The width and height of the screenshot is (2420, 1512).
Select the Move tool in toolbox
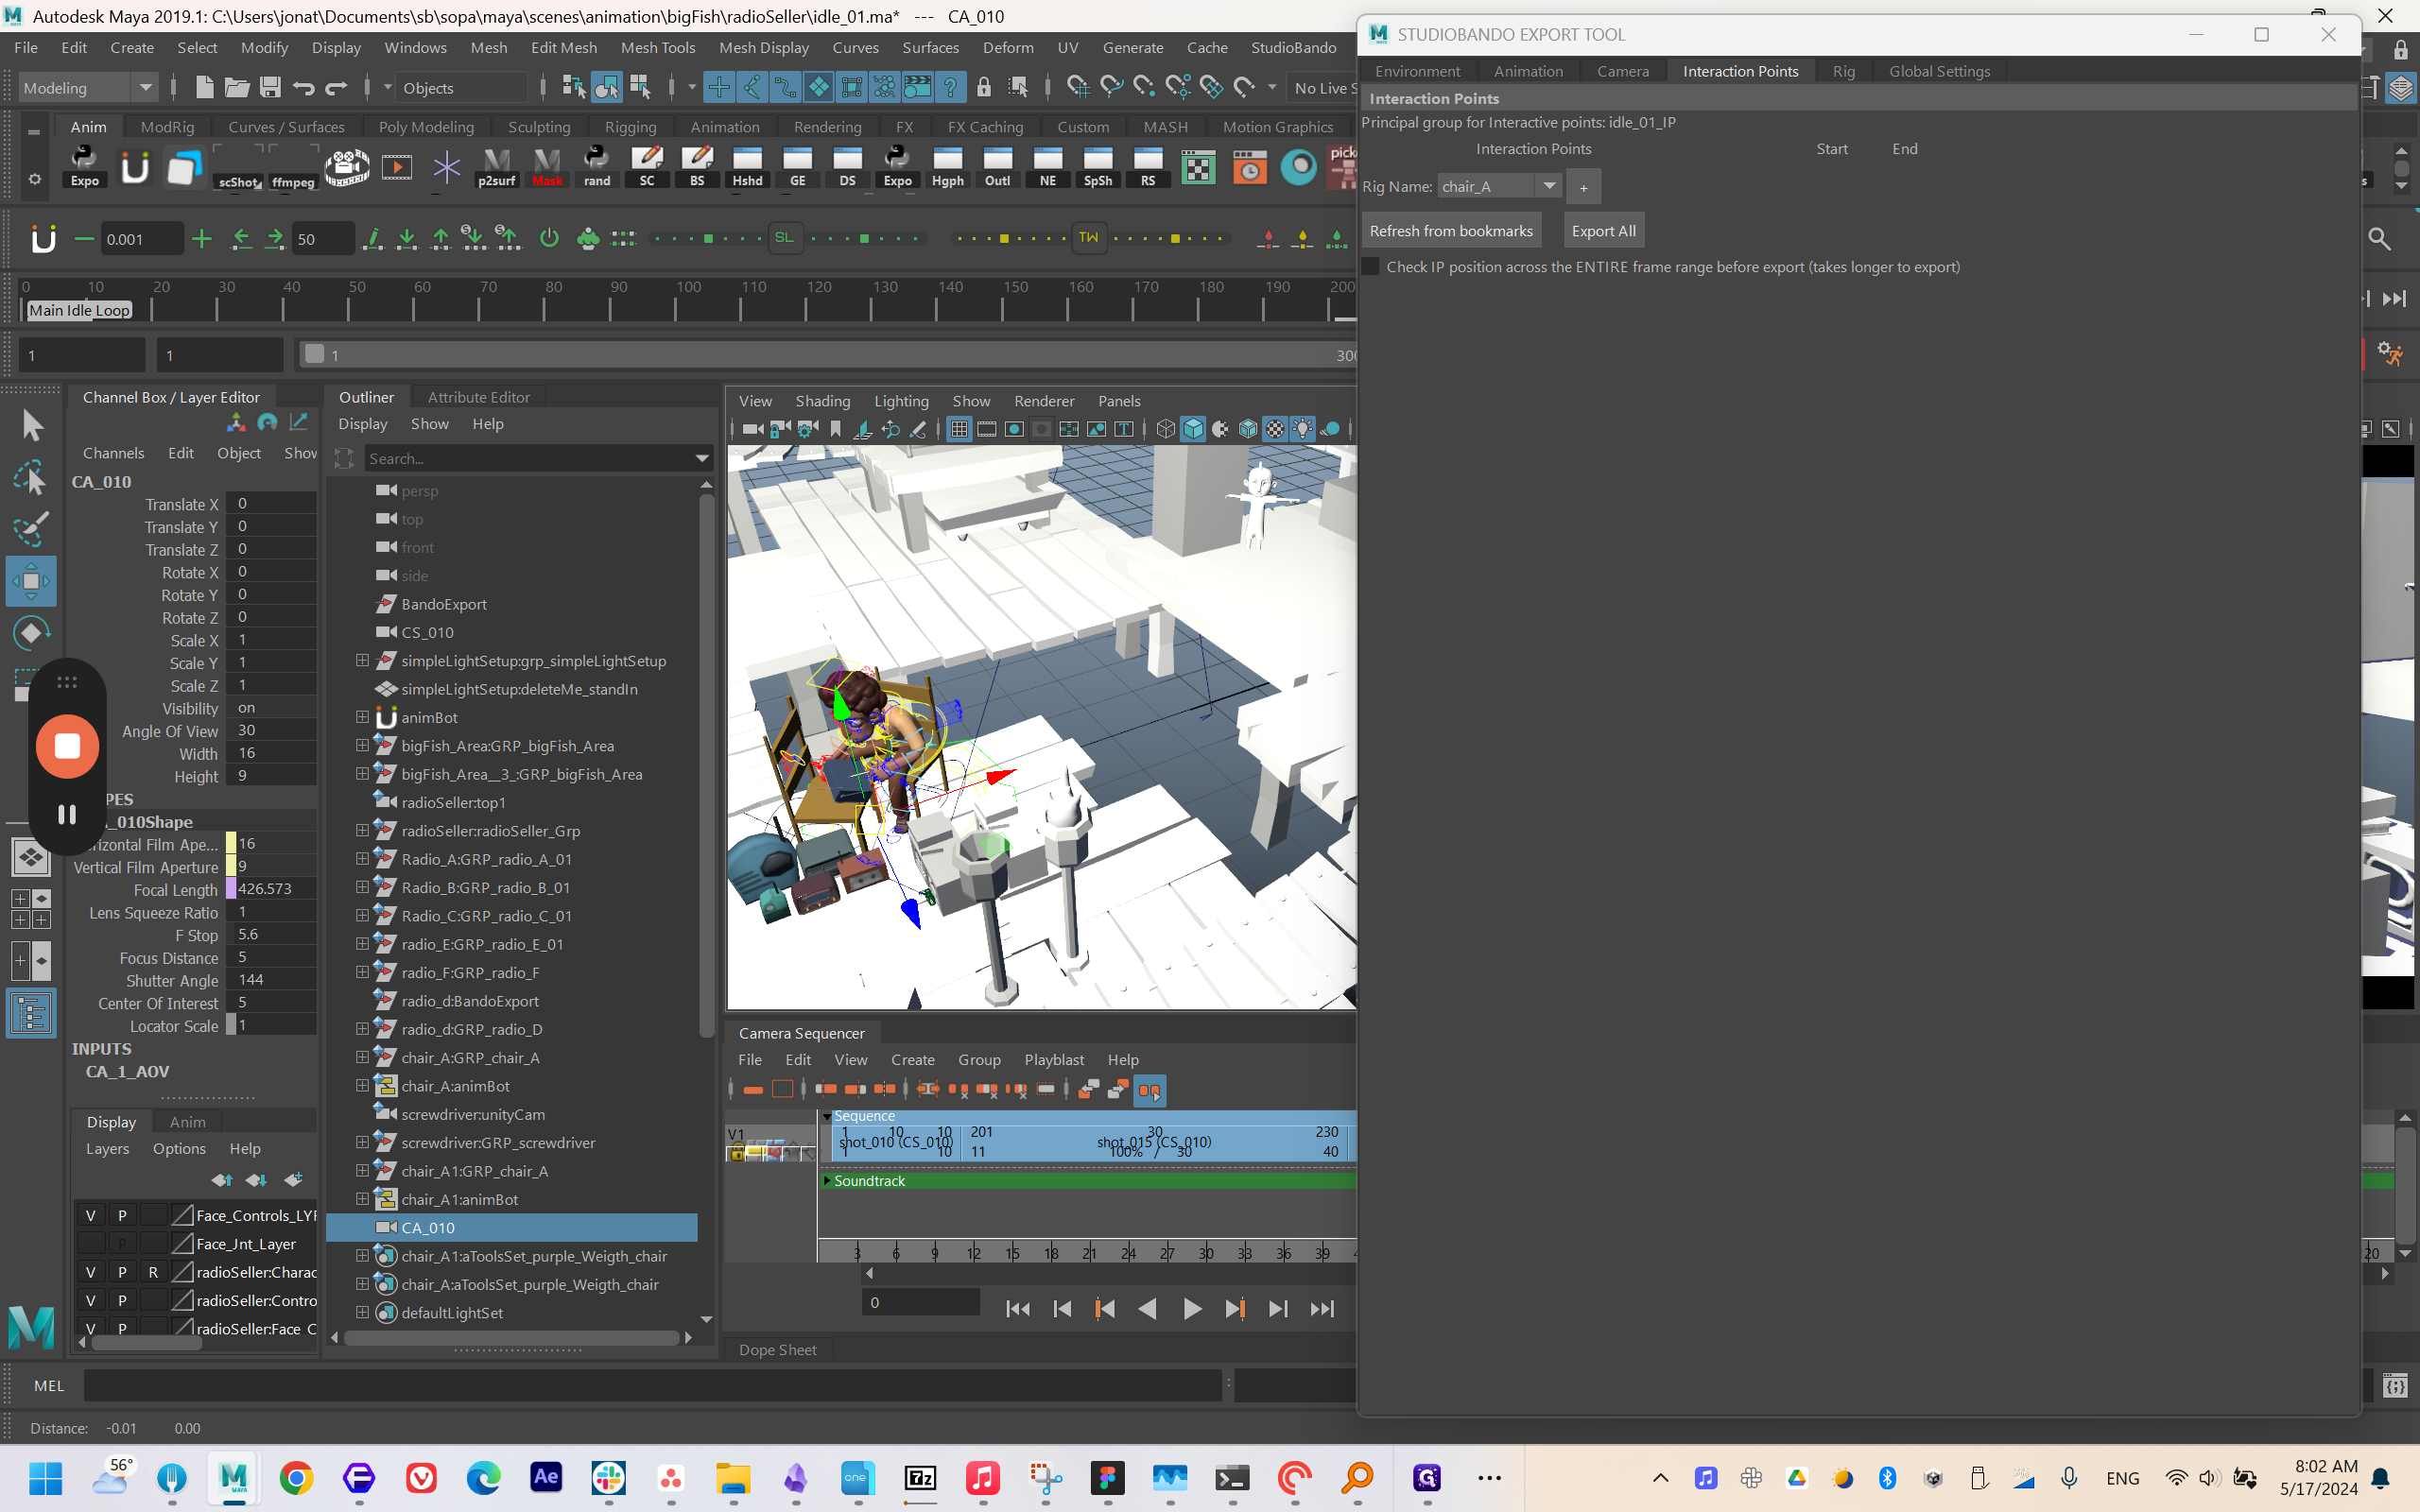click(x=31, y=581)
